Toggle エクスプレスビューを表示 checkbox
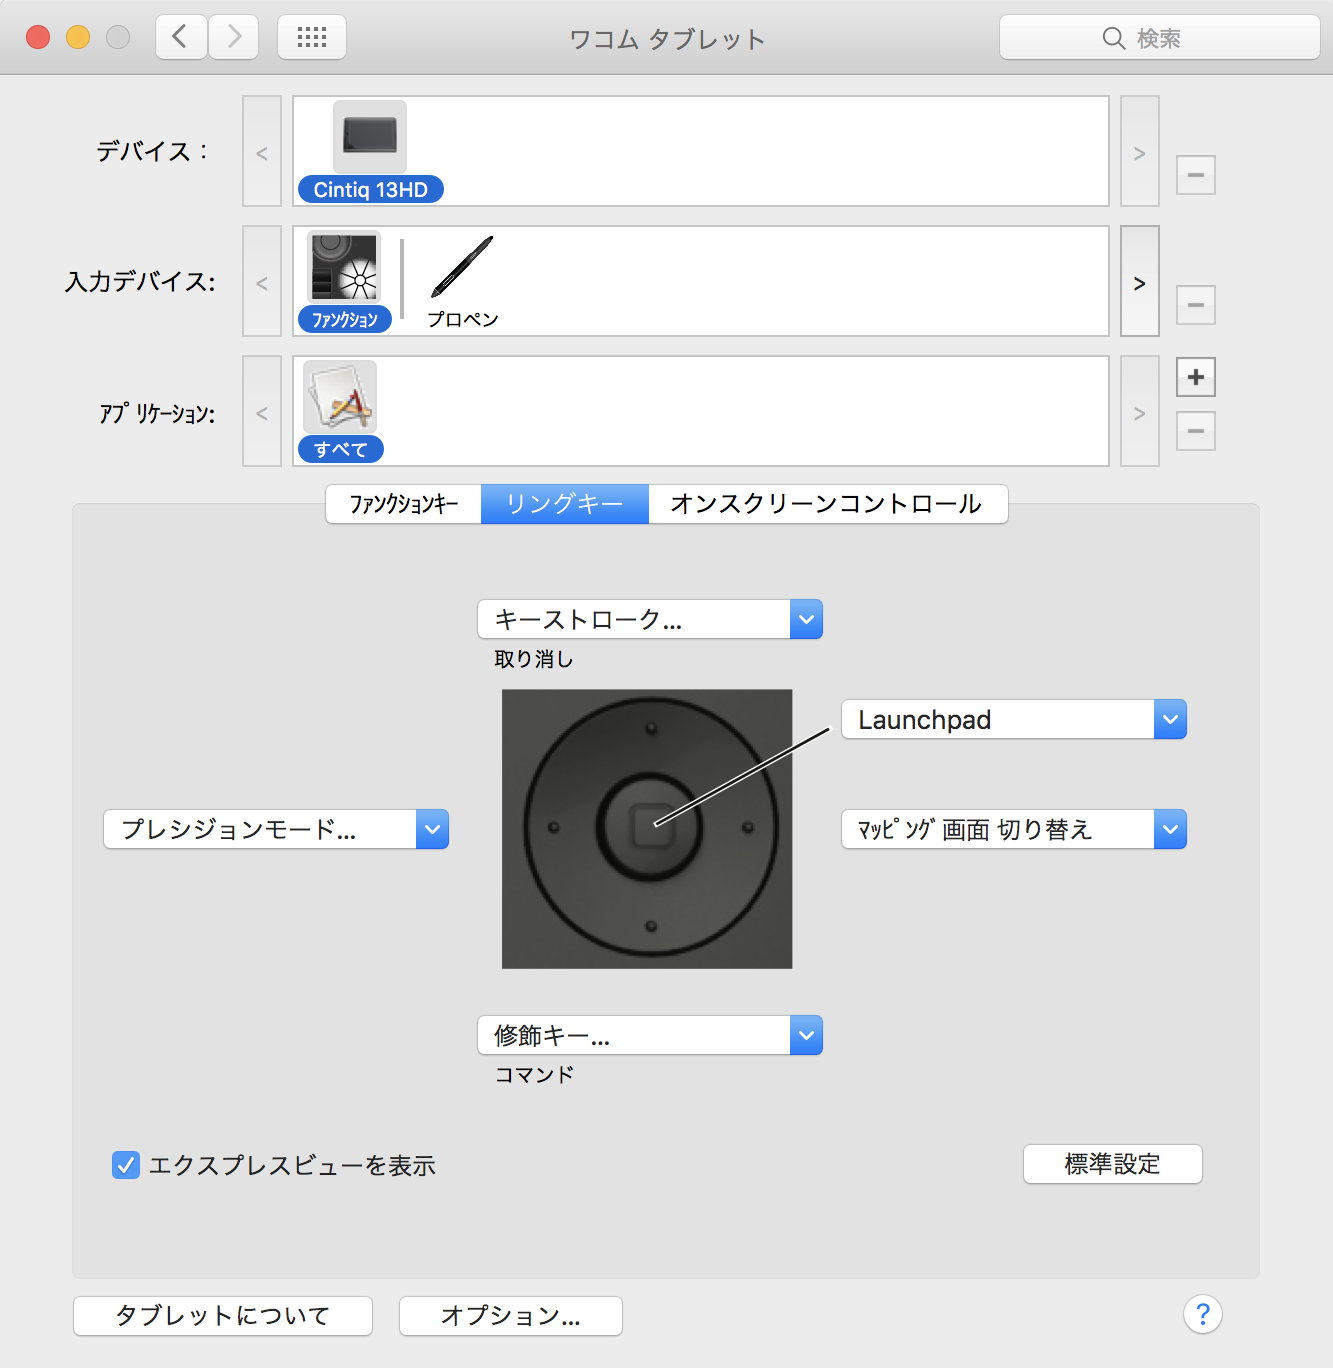Image resolution: width=1333 pixels, height=1368 pixels. click(x=126, y=1165)
